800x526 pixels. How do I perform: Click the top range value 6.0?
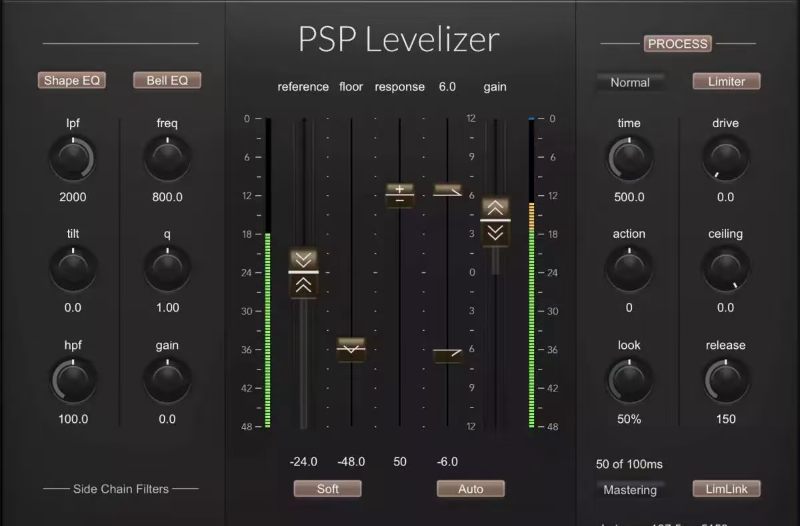tap(447, 87)
